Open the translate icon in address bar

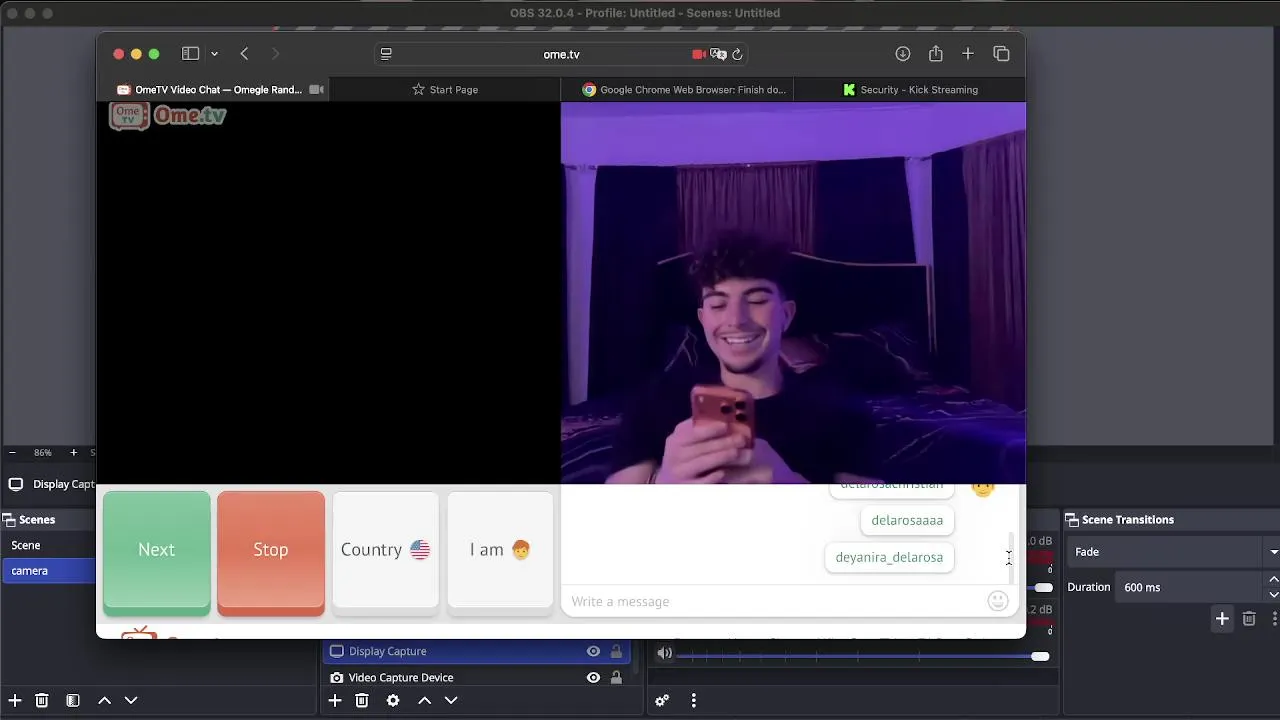pos(718,54)
